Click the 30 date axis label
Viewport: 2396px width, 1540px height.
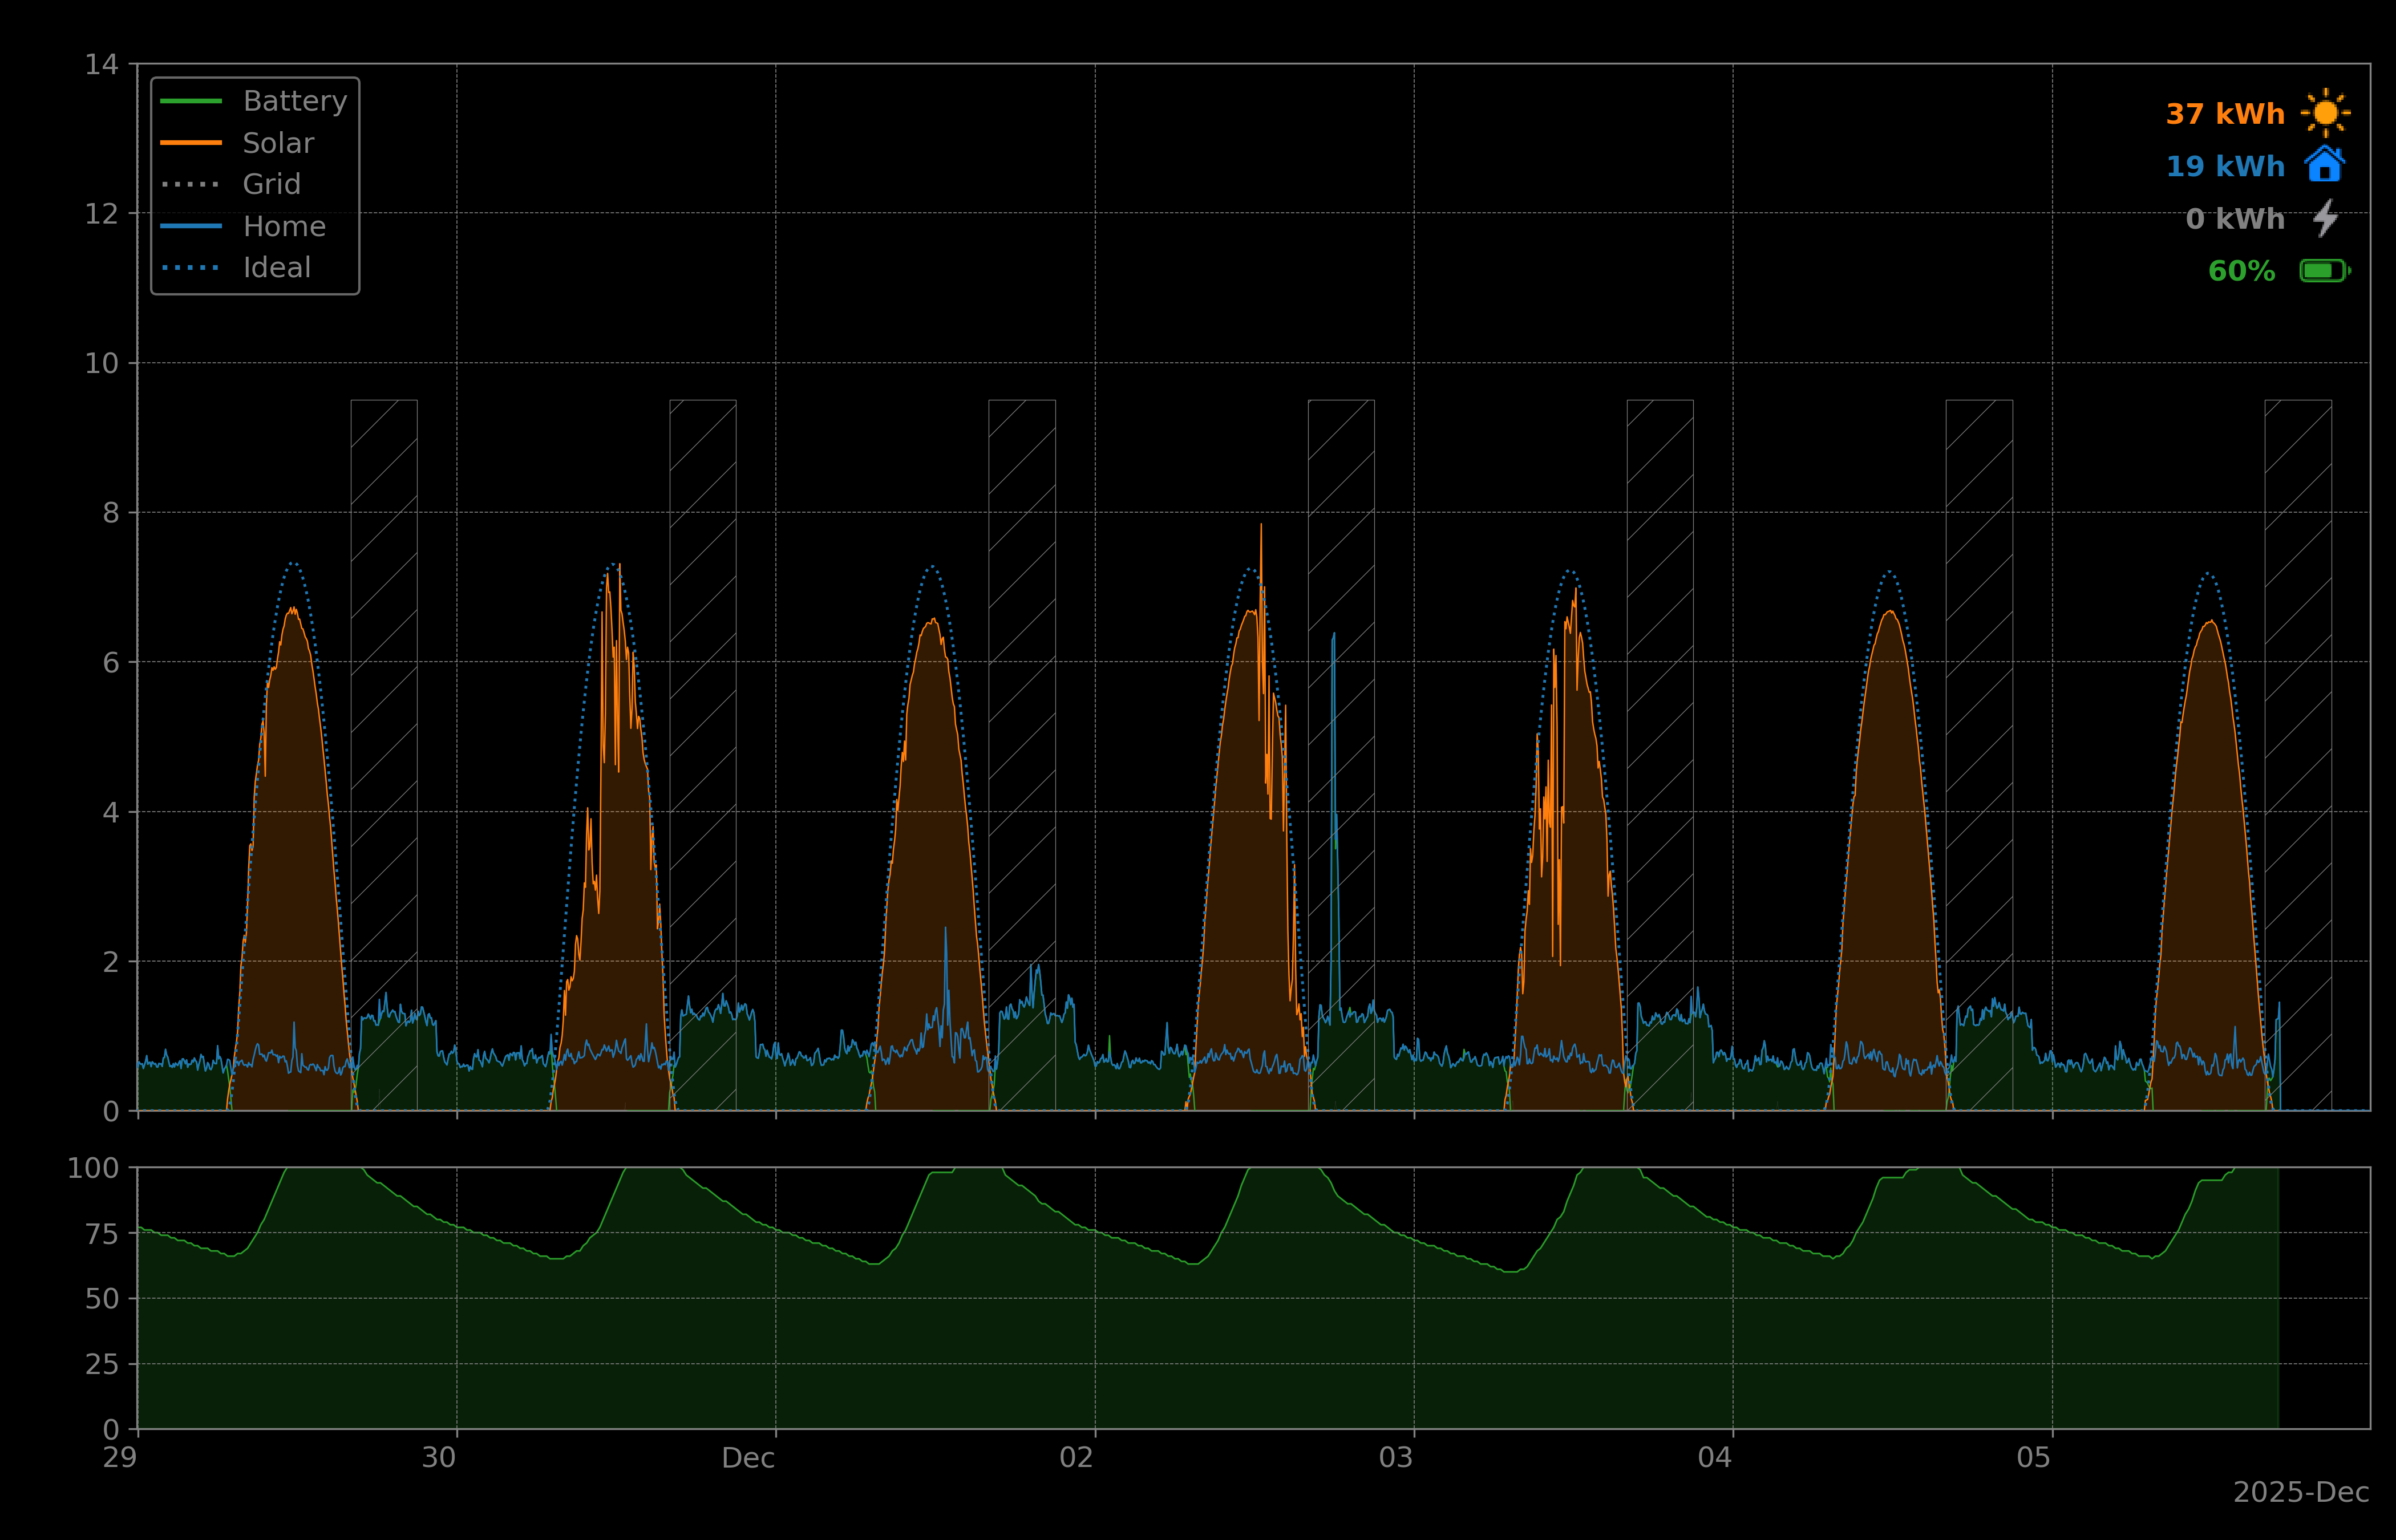pyautogui.click(x=438, y=1458)
